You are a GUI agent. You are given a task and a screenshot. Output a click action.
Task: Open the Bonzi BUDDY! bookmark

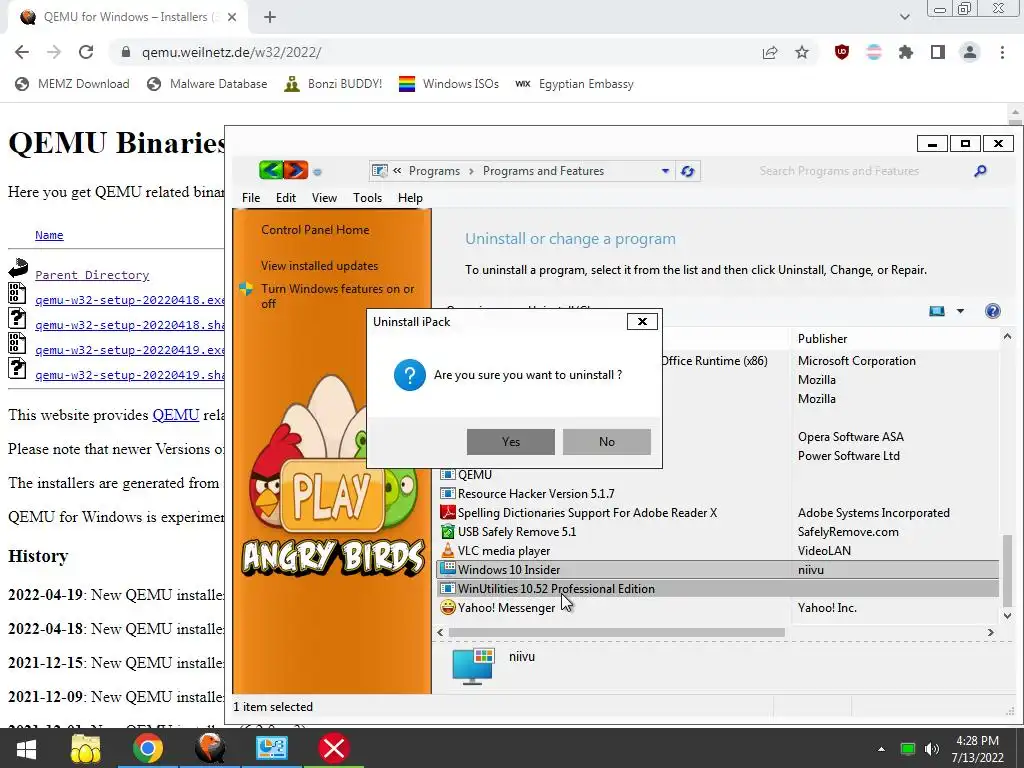point(333,84)
